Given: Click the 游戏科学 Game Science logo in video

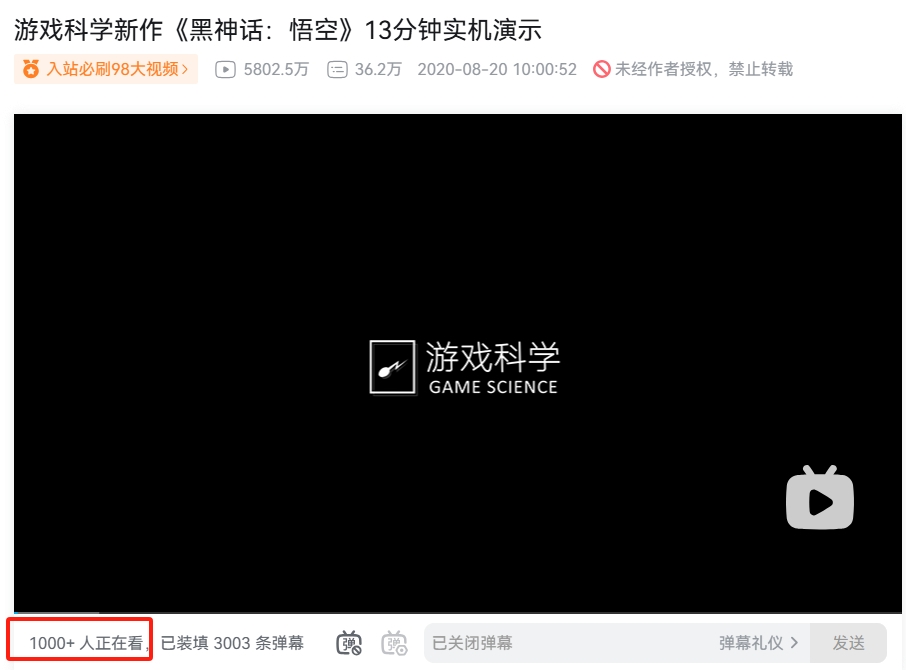Looking at the screenshot, I should pos(465,367).
